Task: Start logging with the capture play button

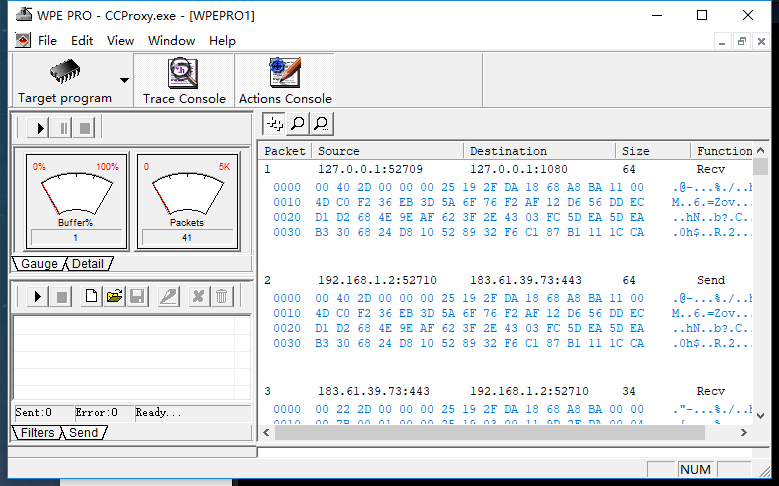Action: (39, 128)
